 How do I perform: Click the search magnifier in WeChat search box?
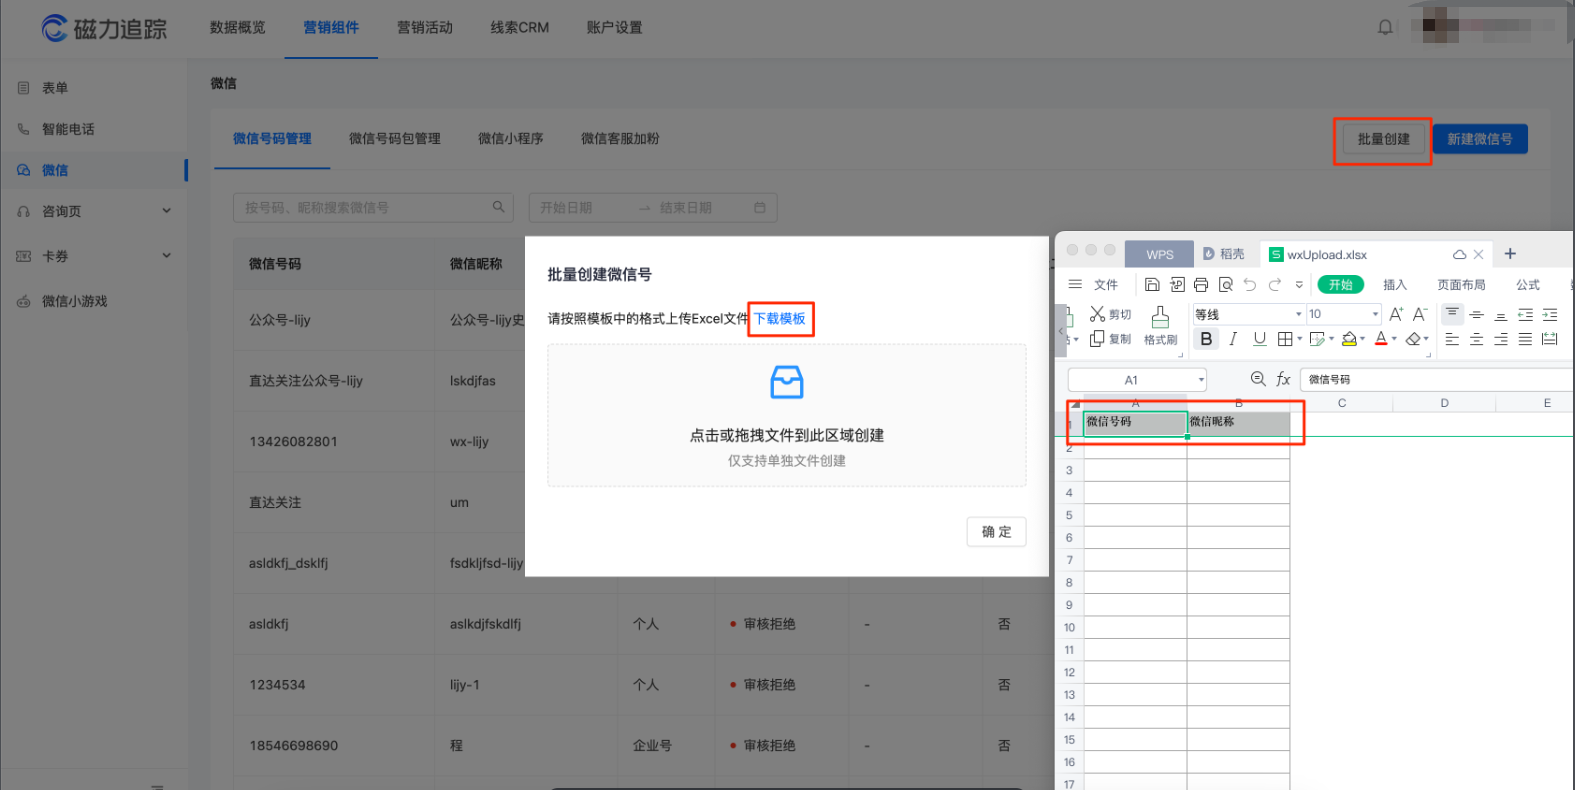(498, 207)
